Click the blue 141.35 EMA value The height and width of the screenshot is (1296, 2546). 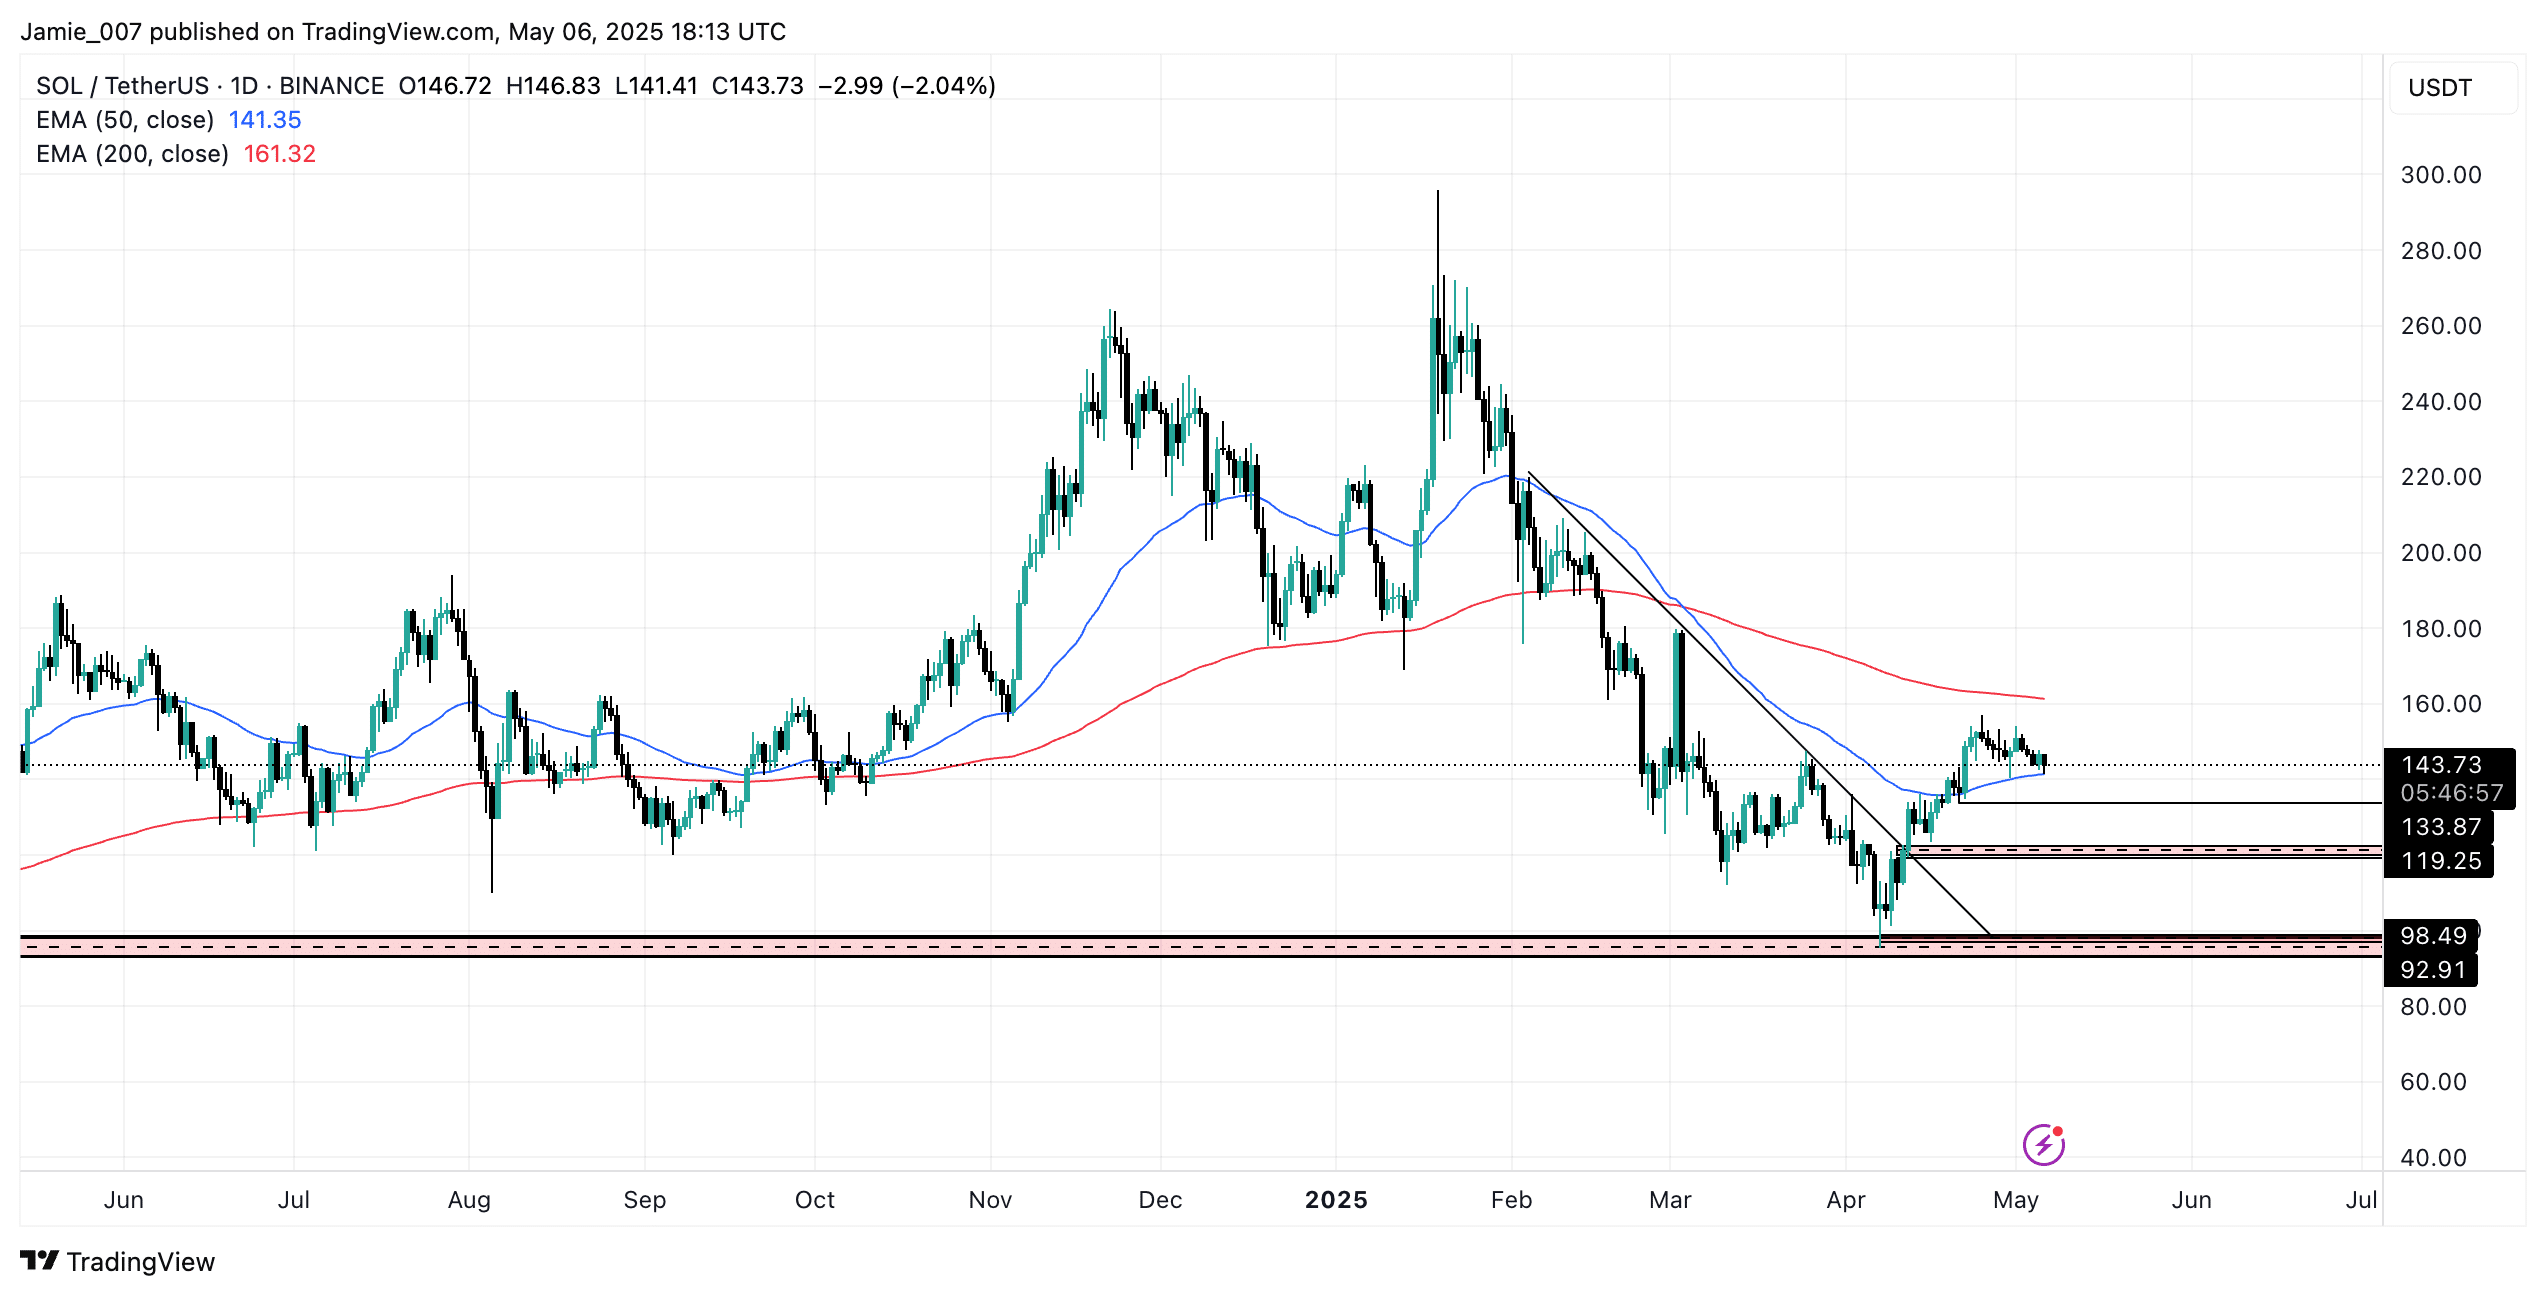[265, 120]
